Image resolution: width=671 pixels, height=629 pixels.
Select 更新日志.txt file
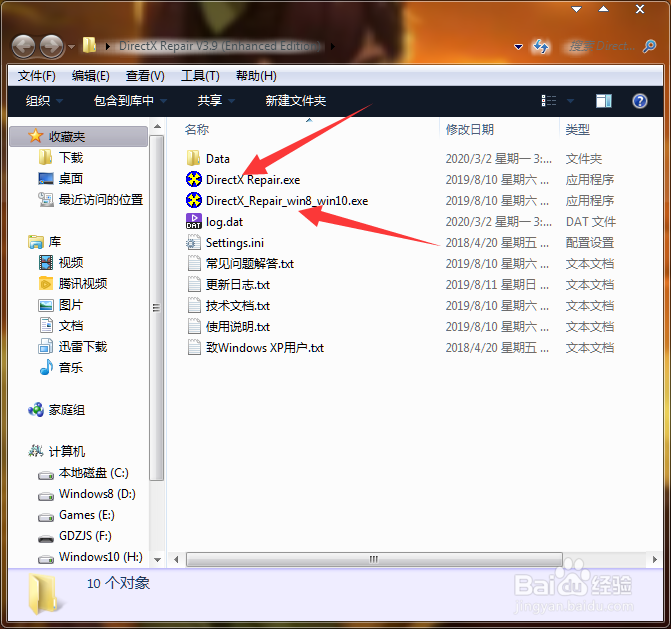click(238, 285)
